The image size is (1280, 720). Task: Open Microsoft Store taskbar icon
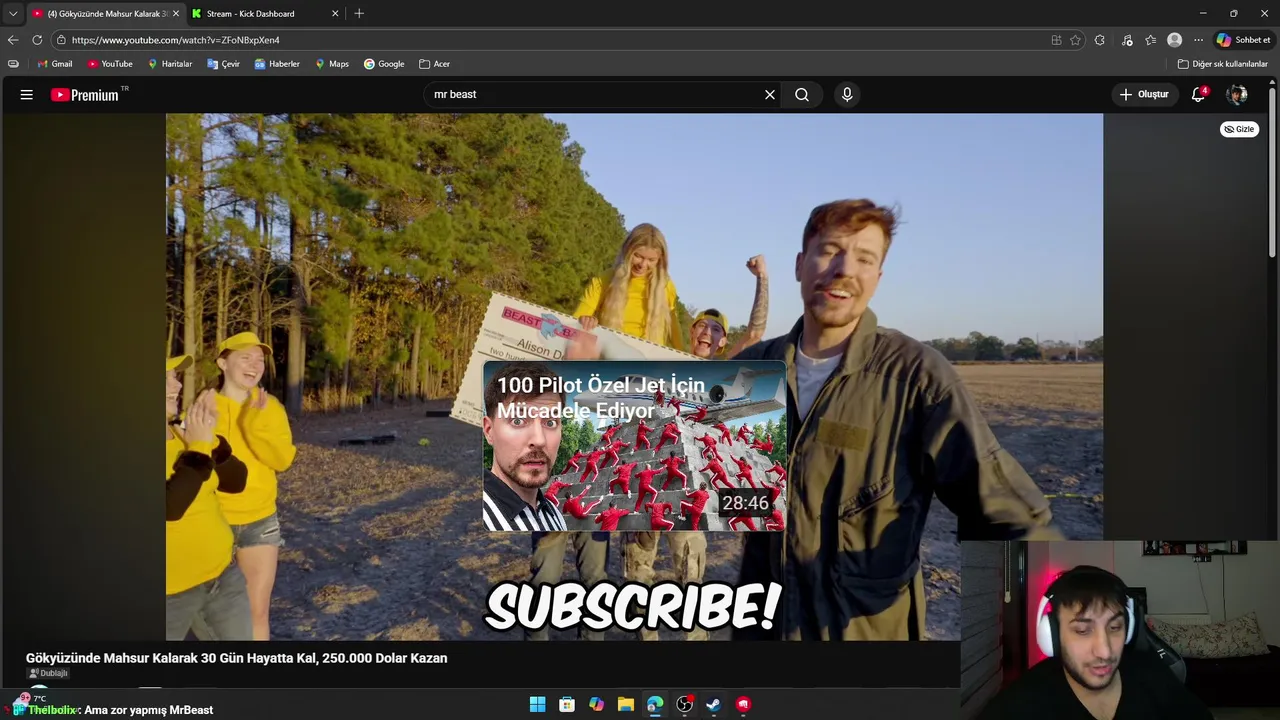[567, 705]
